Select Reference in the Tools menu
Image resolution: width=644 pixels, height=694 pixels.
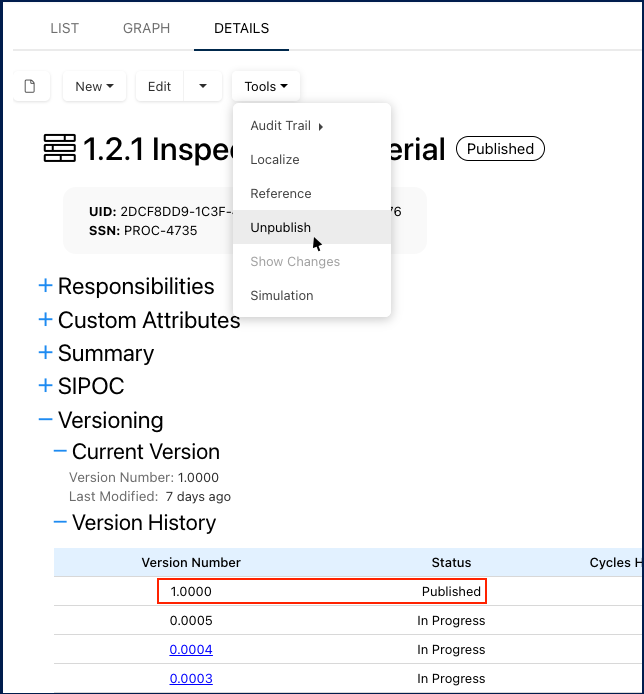[281, 194]
